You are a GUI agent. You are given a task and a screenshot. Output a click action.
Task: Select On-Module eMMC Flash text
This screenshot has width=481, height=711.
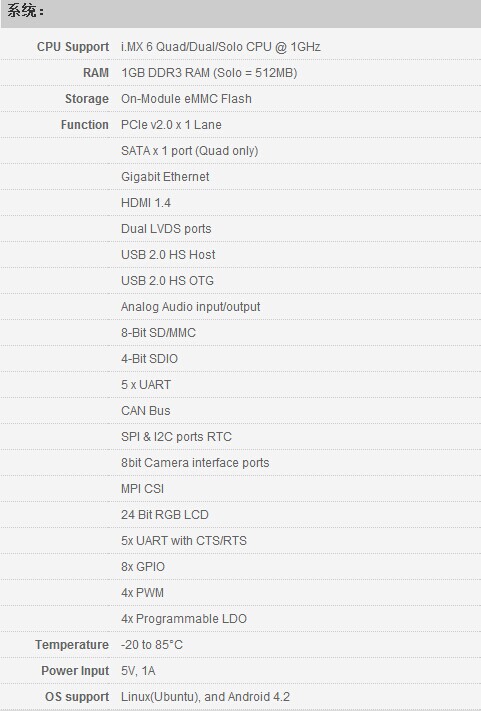(x=186, y=98)
